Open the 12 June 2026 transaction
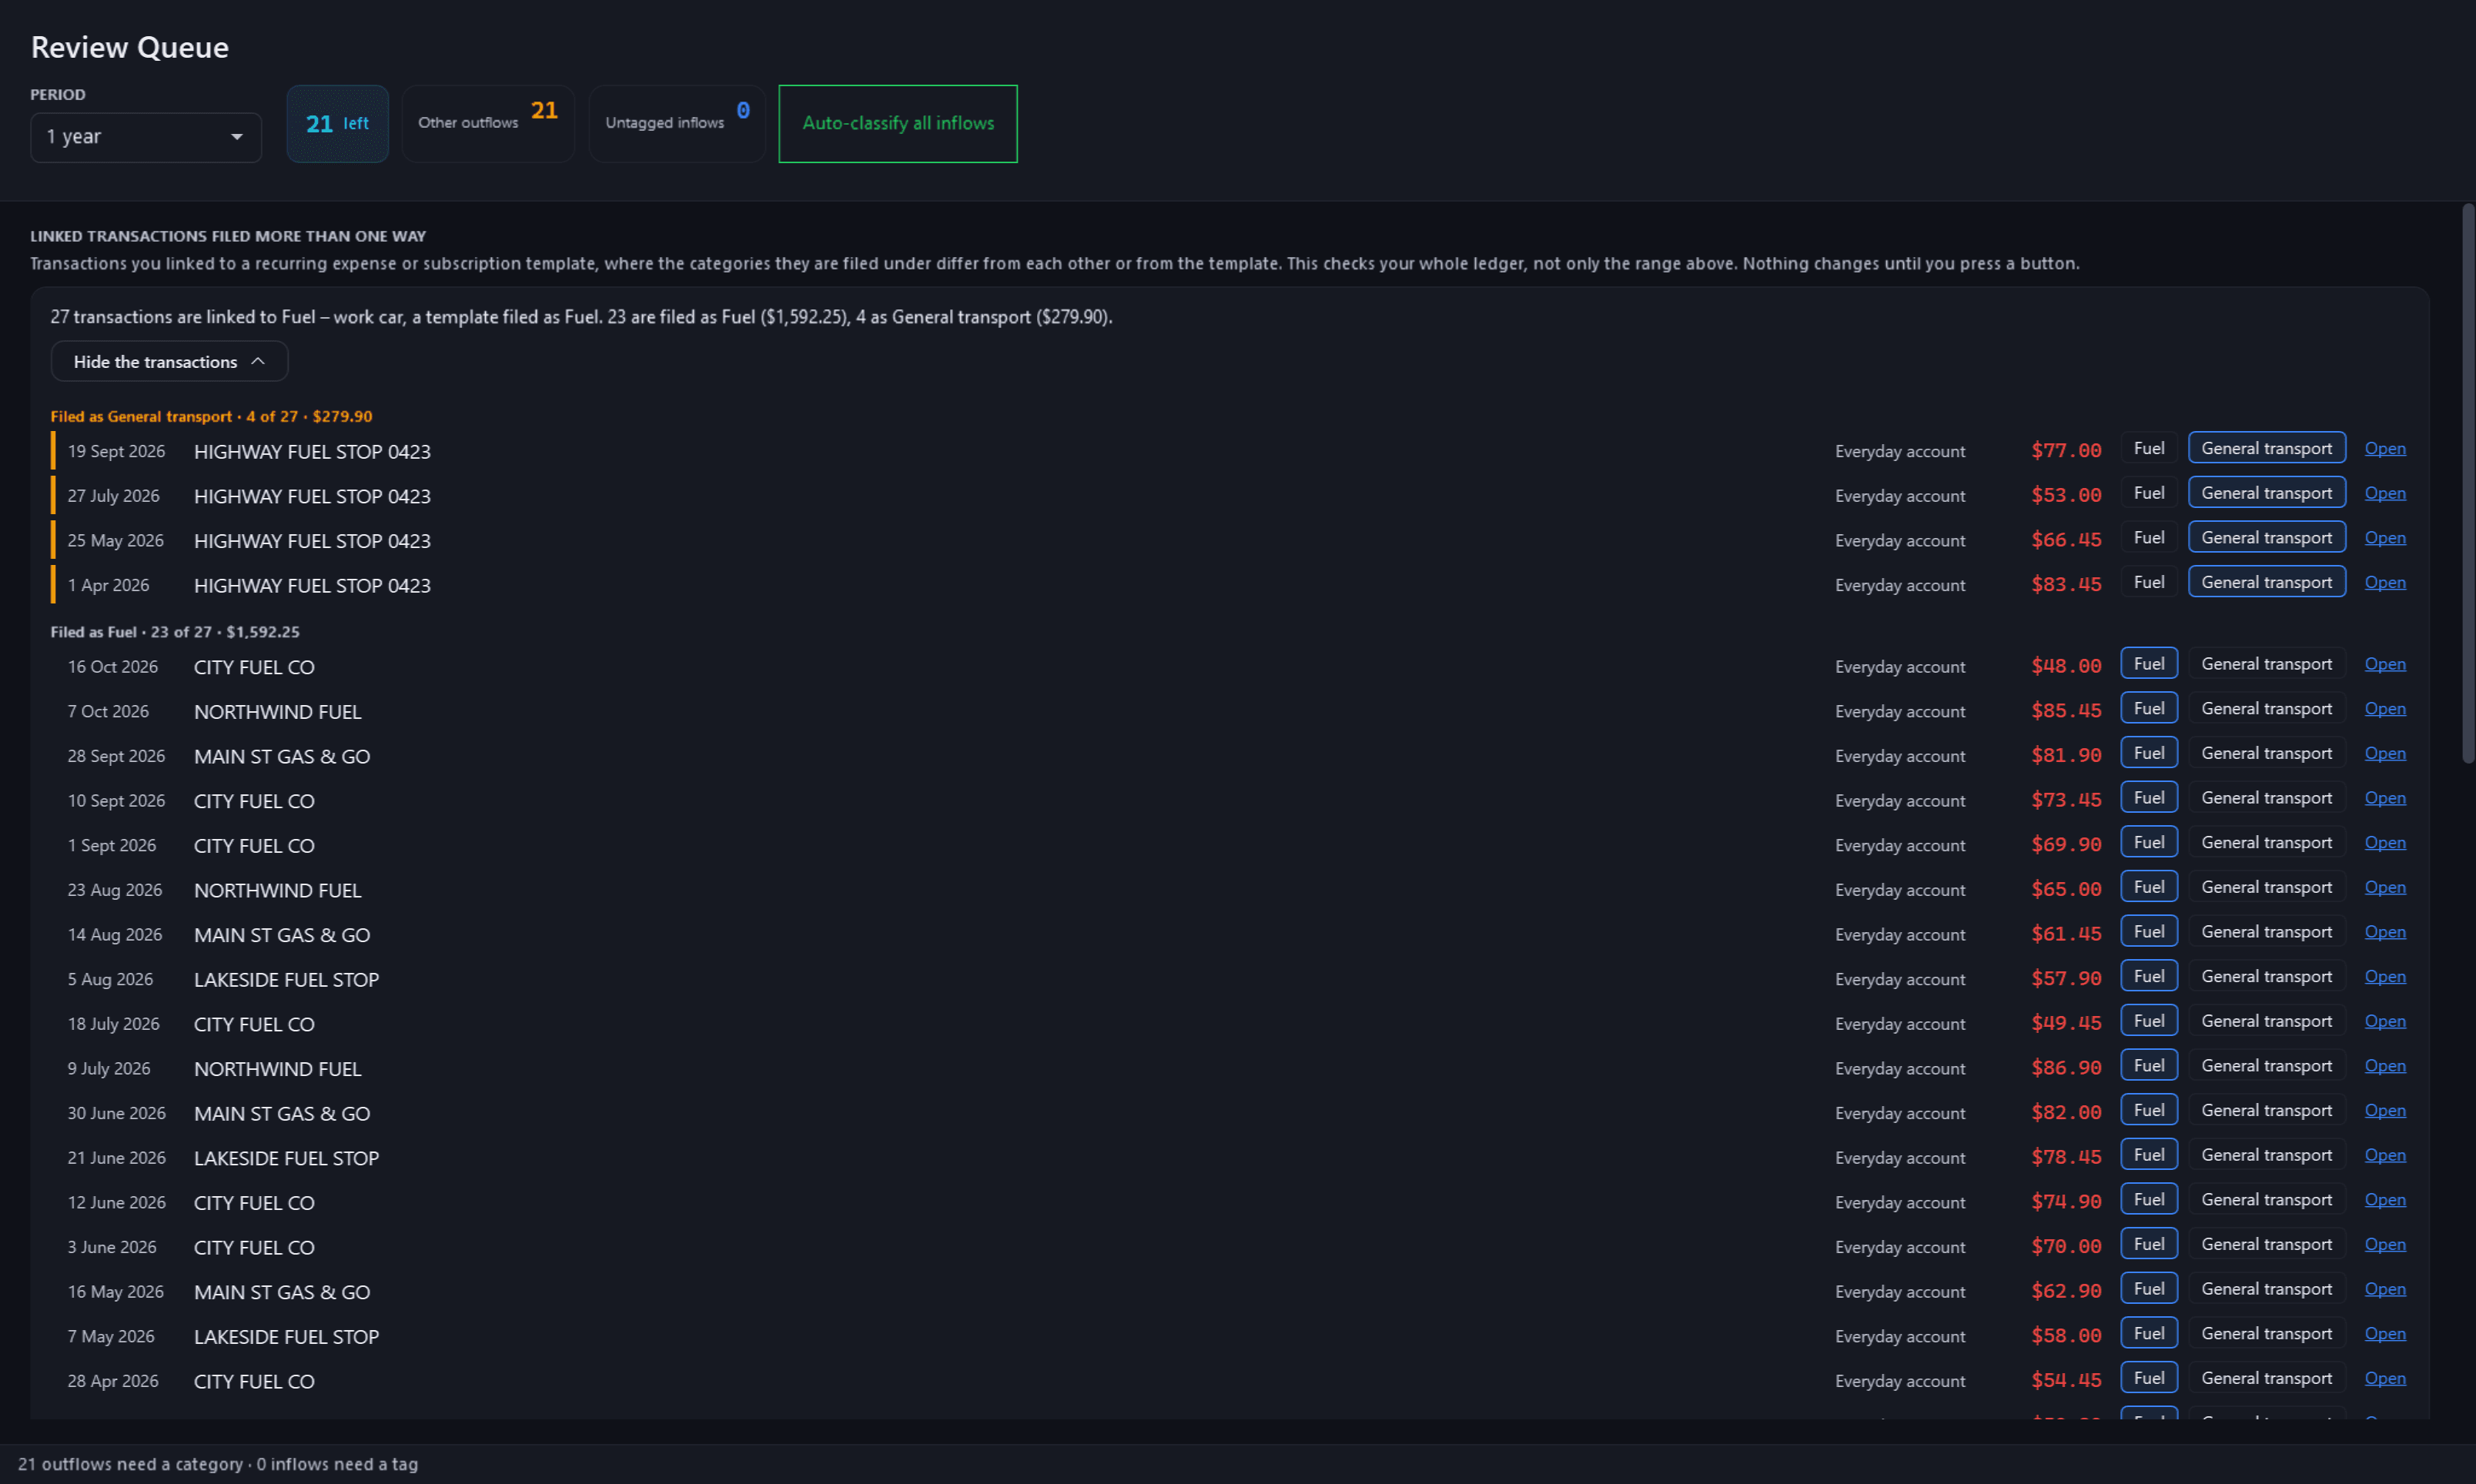This screenshot has height=1484, width=2476. (2384, 1200)
